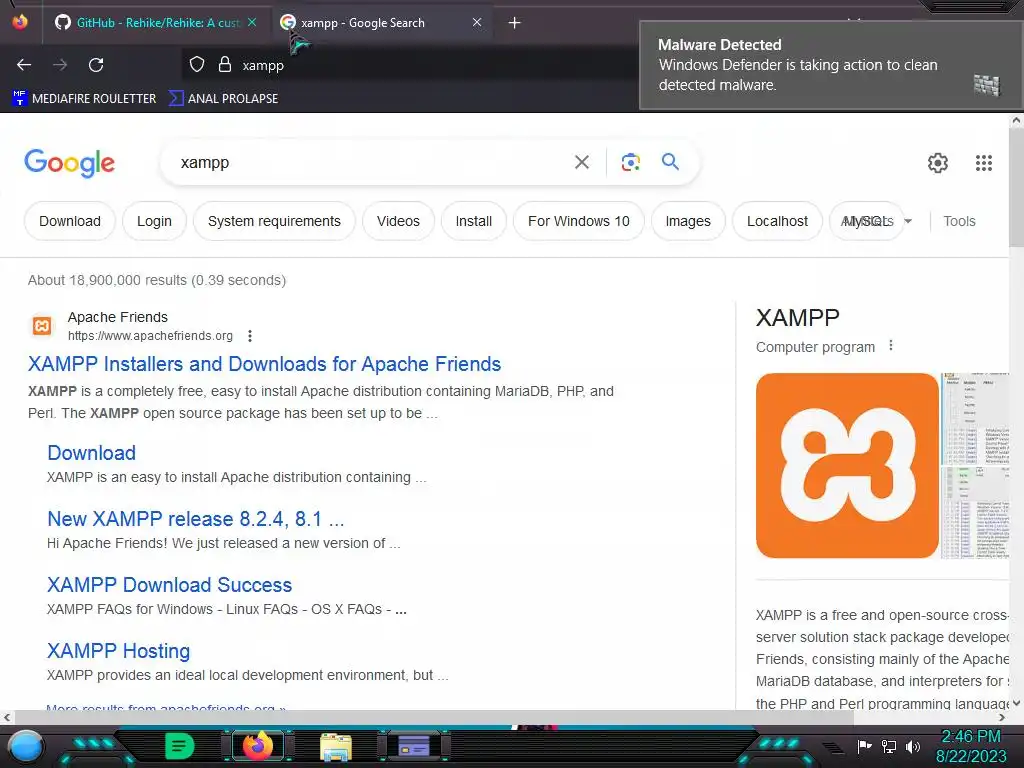Image resolution: width=1024 pixels, height=768 pixels.
Task: Select the Install filter chip
Action: pos(473,221)
